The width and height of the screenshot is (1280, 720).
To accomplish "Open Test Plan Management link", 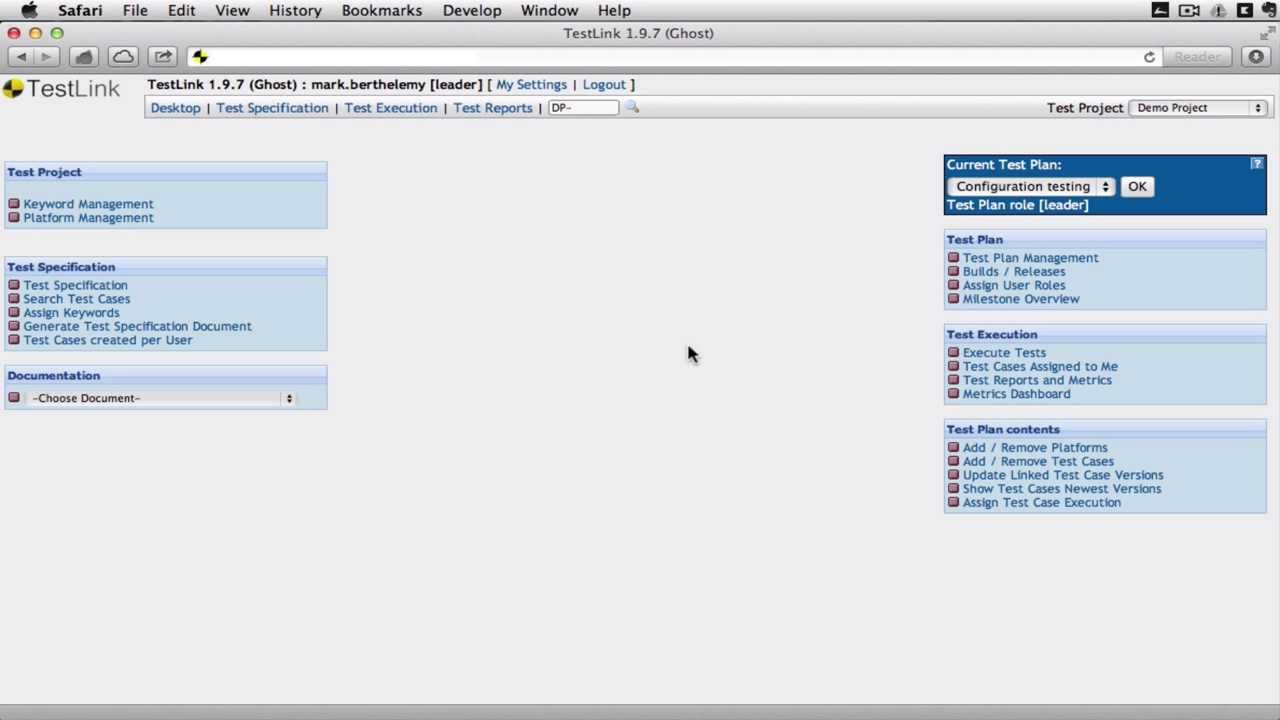I will (x=1030, y=258).
